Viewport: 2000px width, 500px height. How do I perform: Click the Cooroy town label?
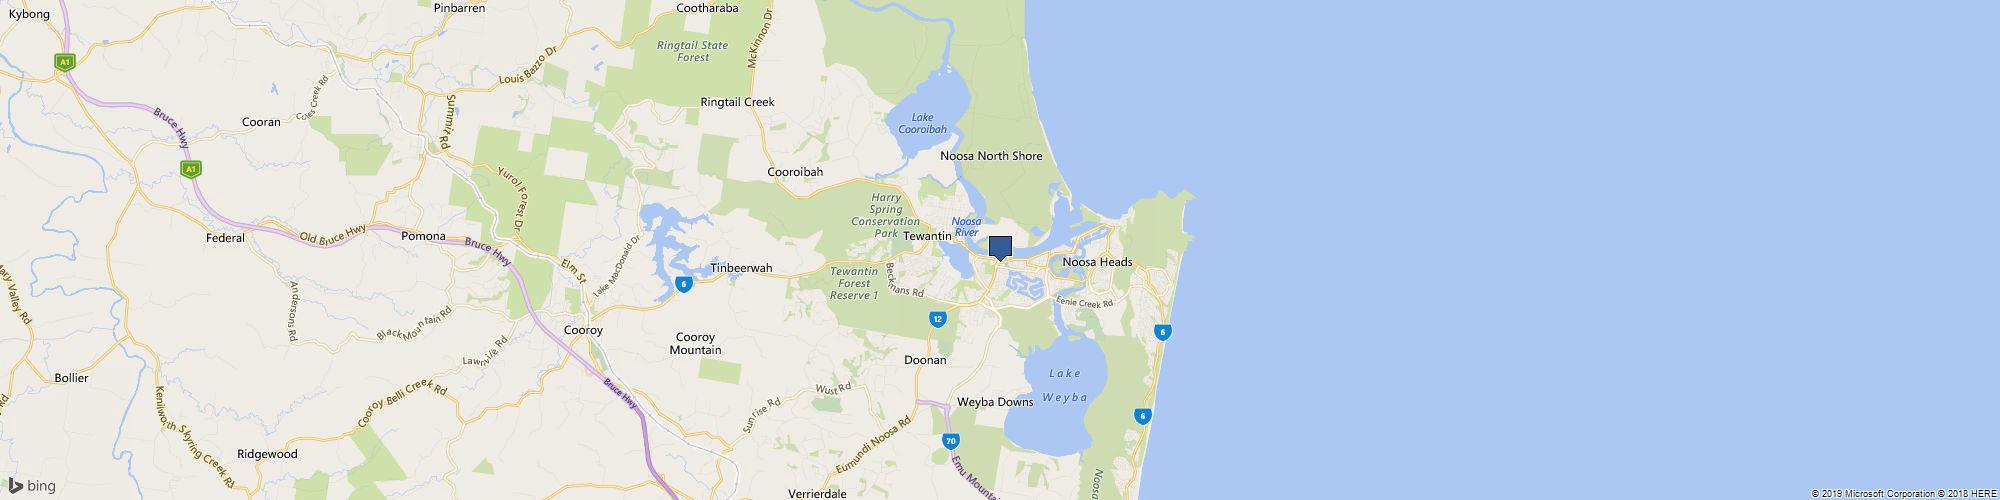click(583, 329)
